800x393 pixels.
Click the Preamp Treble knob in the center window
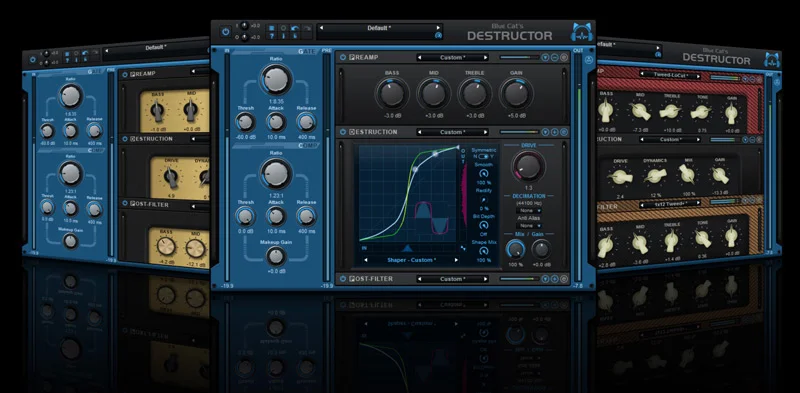click(474, 93)
